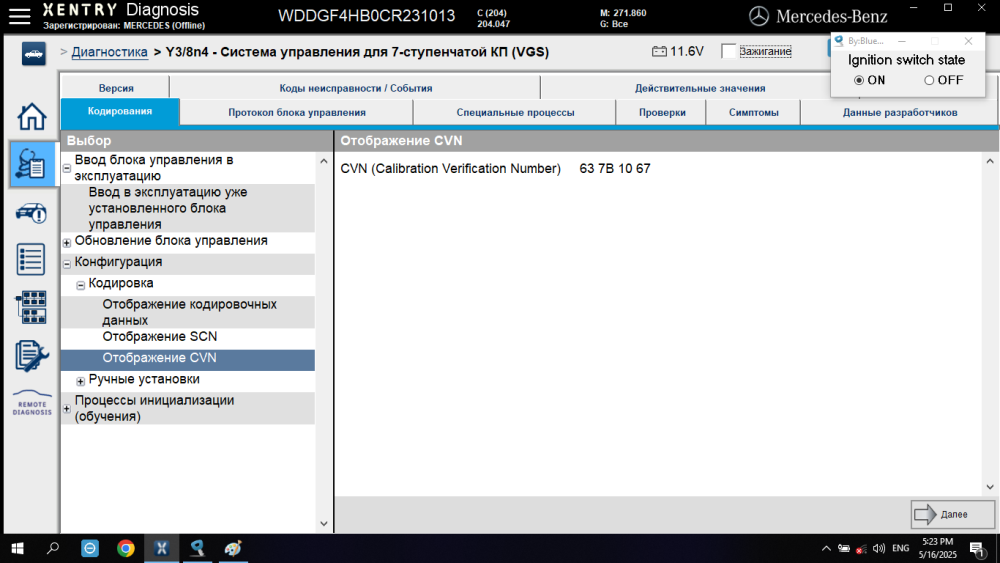Screen dimensions: 1000x563
Task: Click the battery voltage icon
Action: (659, 52)
